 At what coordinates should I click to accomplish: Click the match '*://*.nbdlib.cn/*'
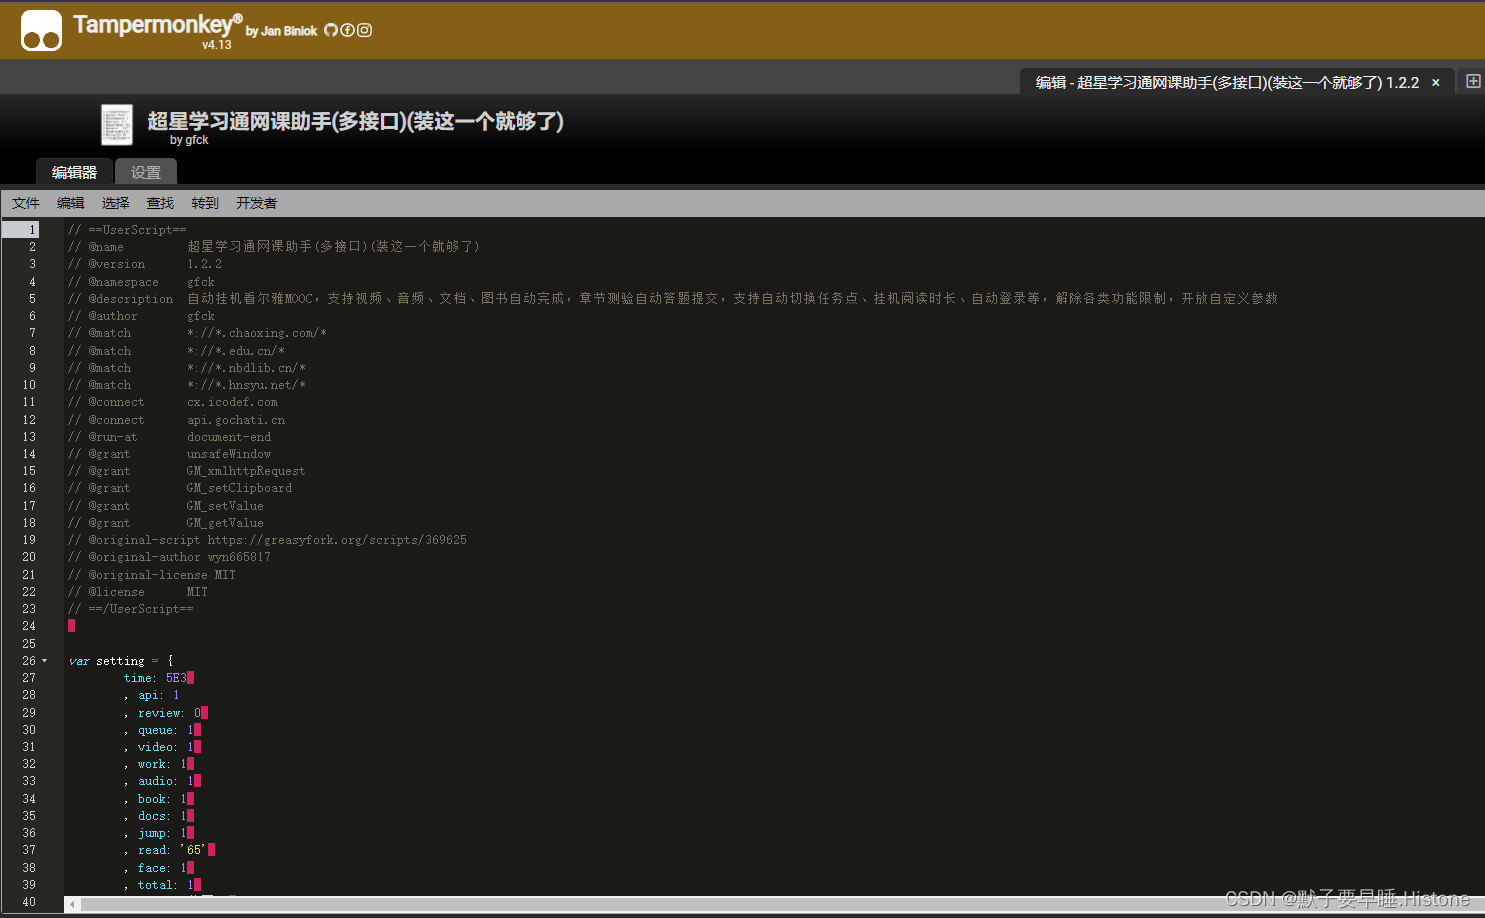pos(246,368)
